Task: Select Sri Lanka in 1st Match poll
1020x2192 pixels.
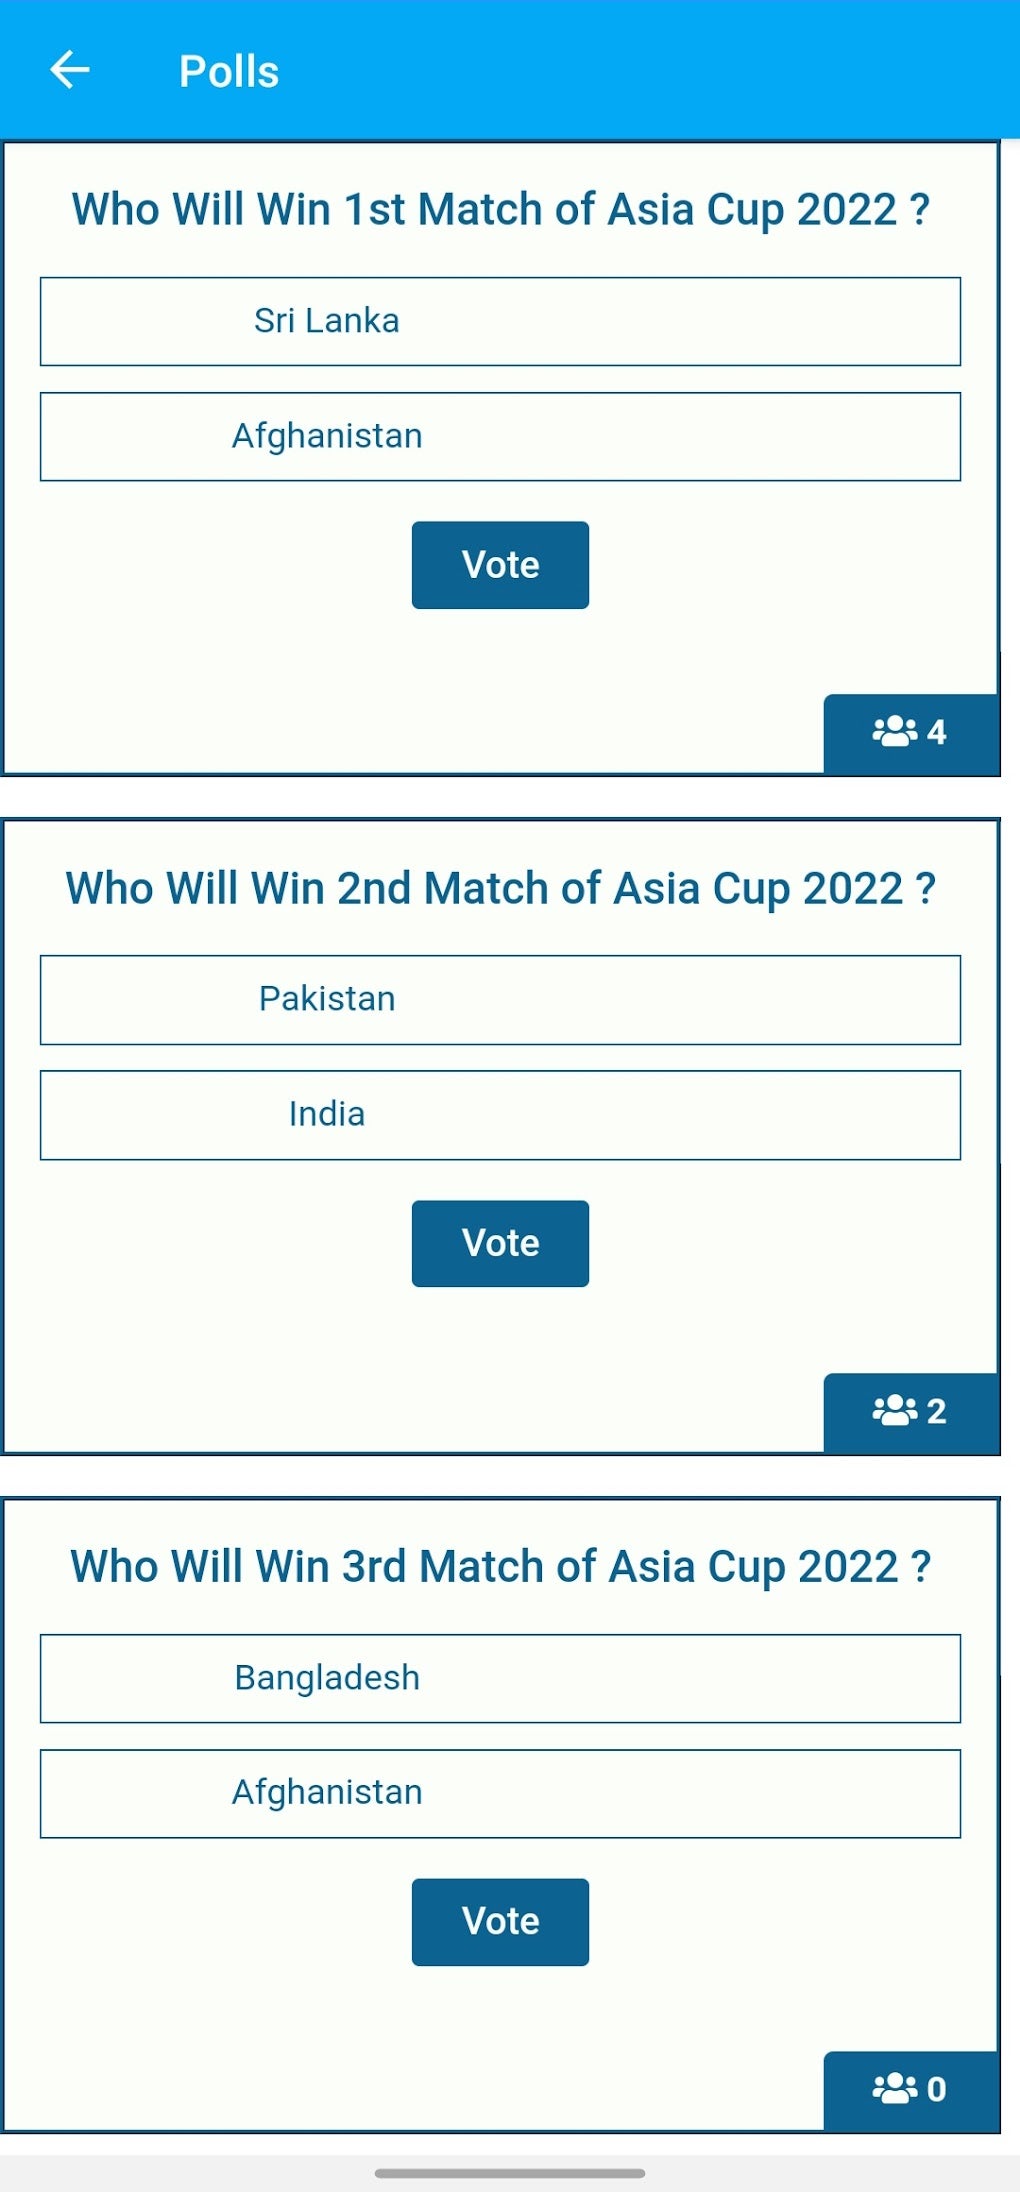Action: coord(500,321)
